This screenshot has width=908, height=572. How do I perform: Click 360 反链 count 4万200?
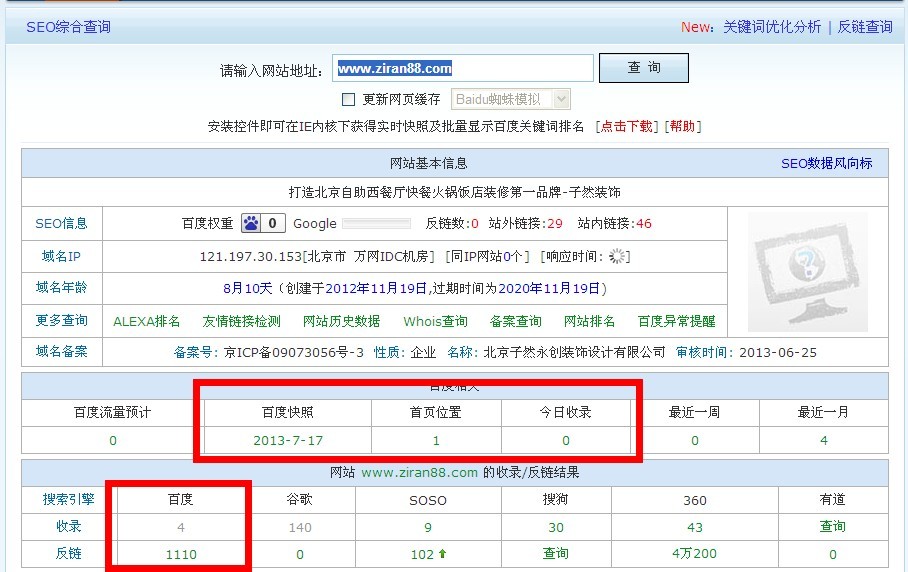[694, 554]
